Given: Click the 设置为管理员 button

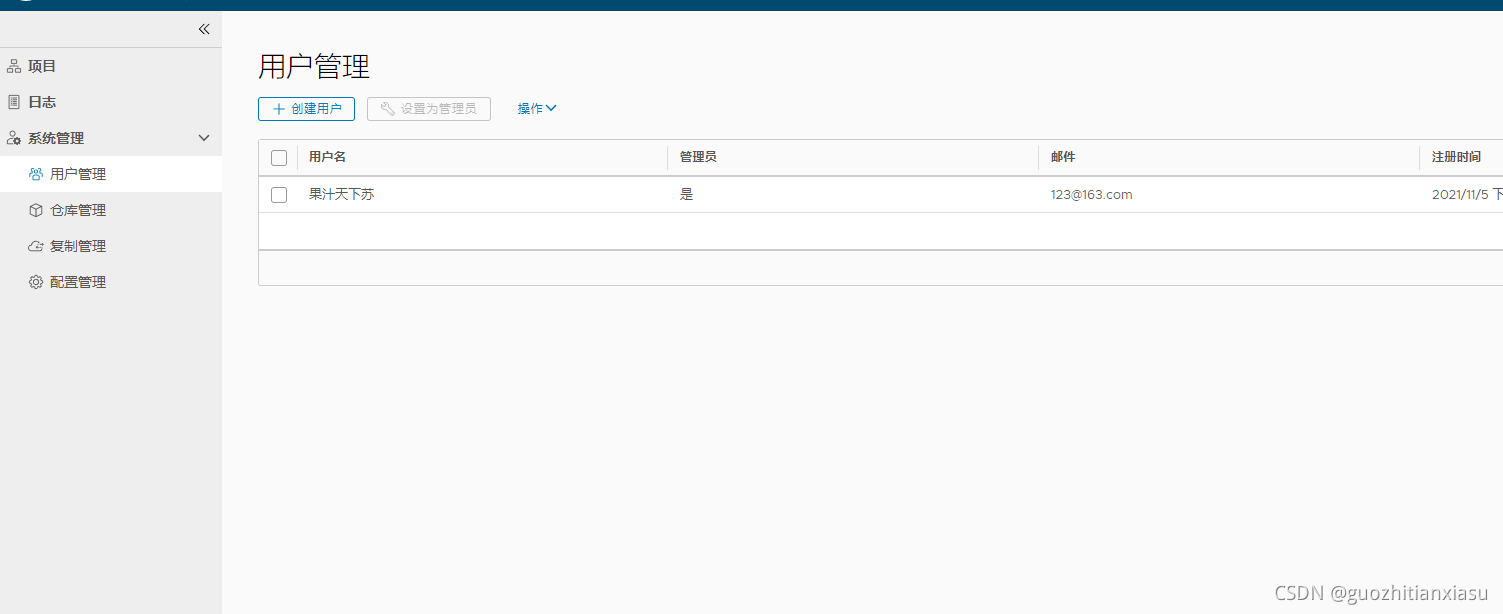Looking at the screenshot, I should pos(429,109).
